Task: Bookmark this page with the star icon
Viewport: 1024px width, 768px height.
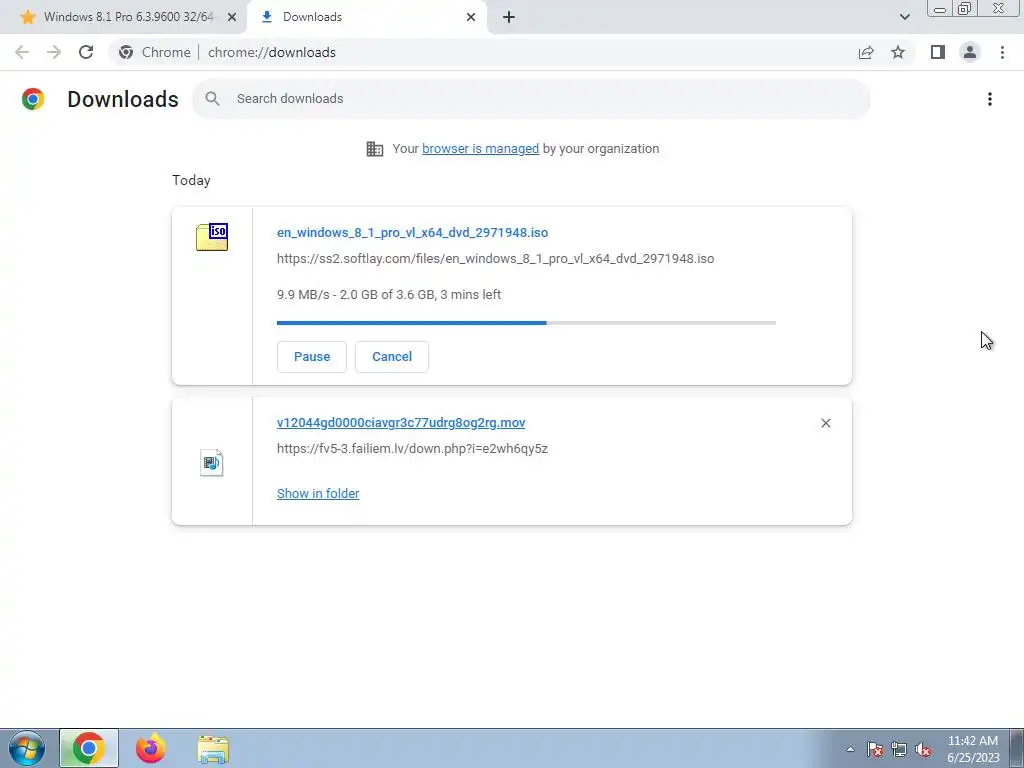Action: [898, 52]
